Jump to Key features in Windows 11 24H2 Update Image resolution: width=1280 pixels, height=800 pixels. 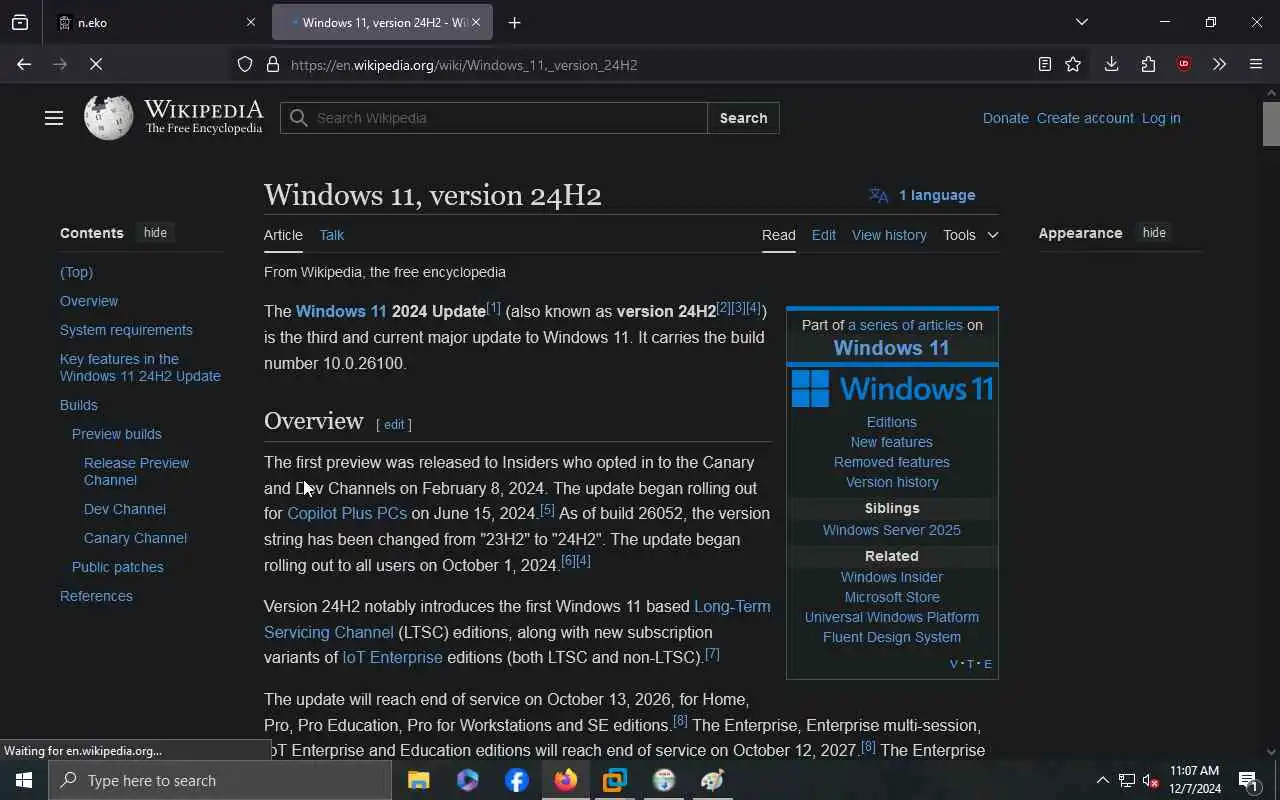tap(140, 368)
